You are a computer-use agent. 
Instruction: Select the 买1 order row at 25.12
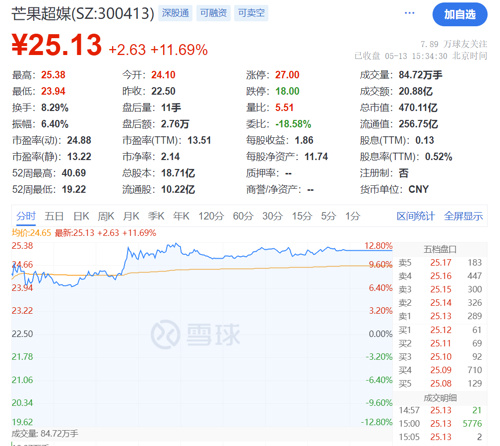click(440, 330)
